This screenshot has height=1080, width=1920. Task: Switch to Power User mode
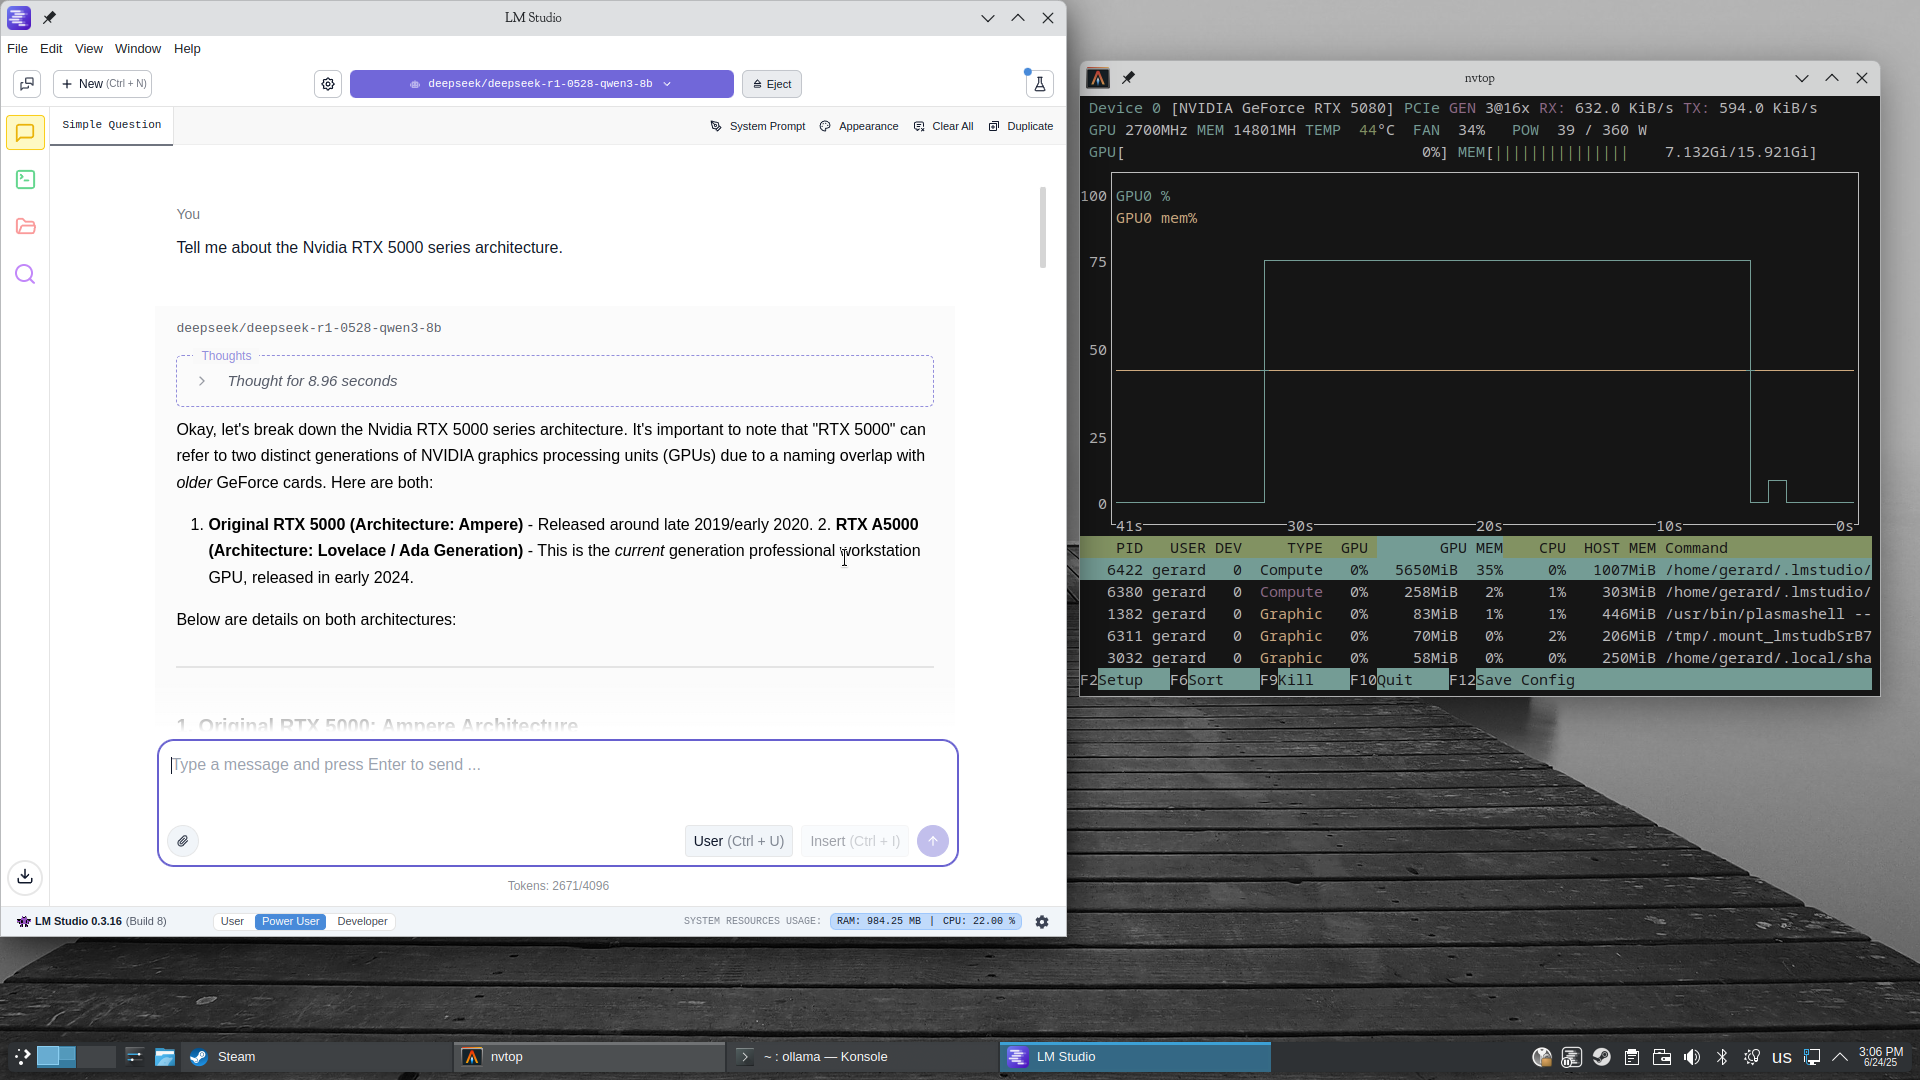291,922
